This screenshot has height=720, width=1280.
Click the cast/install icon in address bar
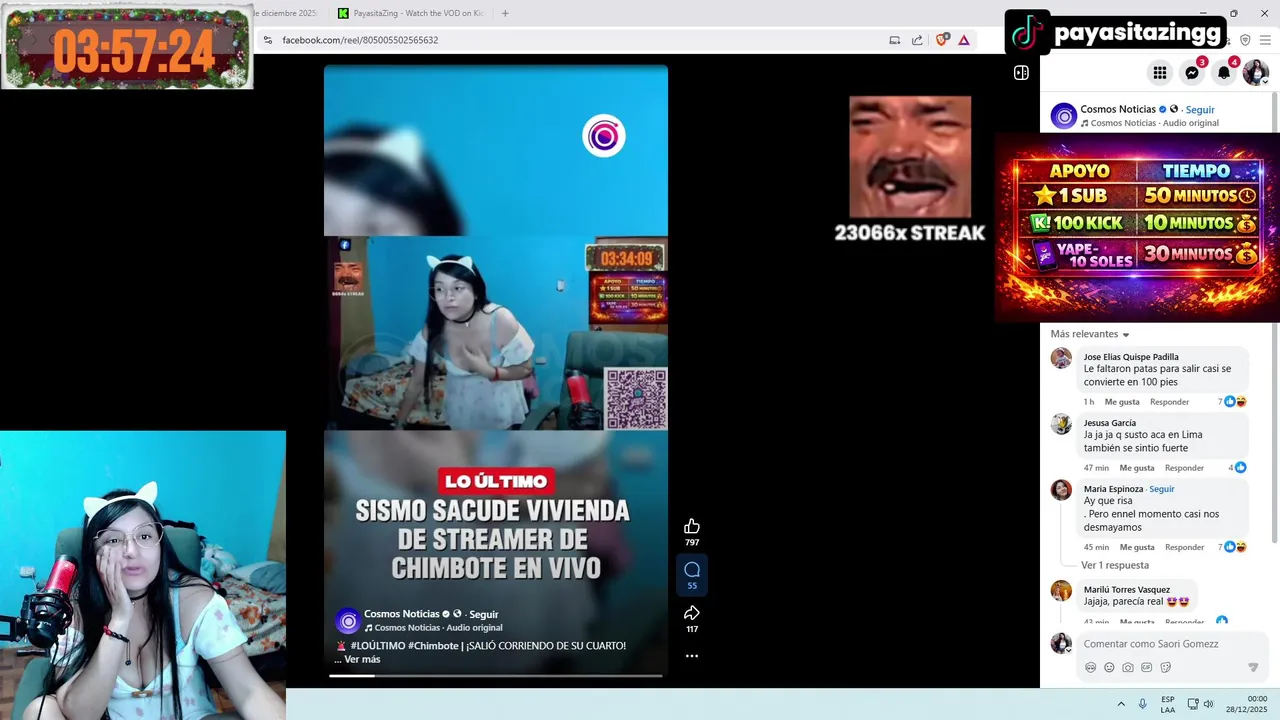point(894,40)
